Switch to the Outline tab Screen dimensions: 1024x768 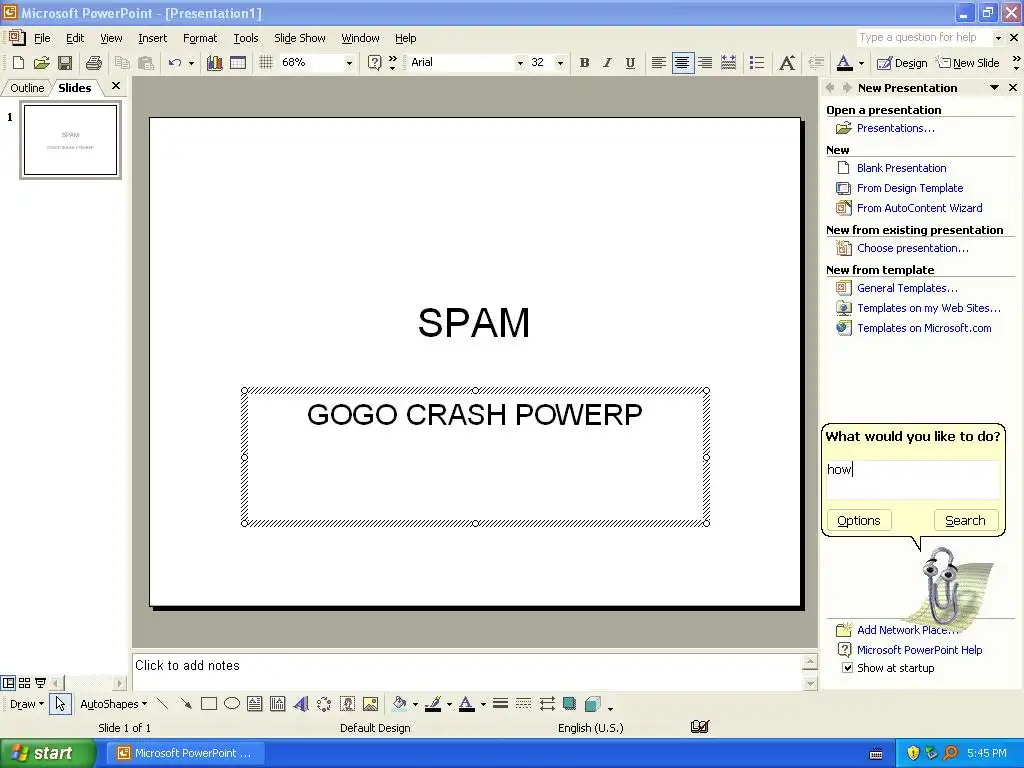27,88
